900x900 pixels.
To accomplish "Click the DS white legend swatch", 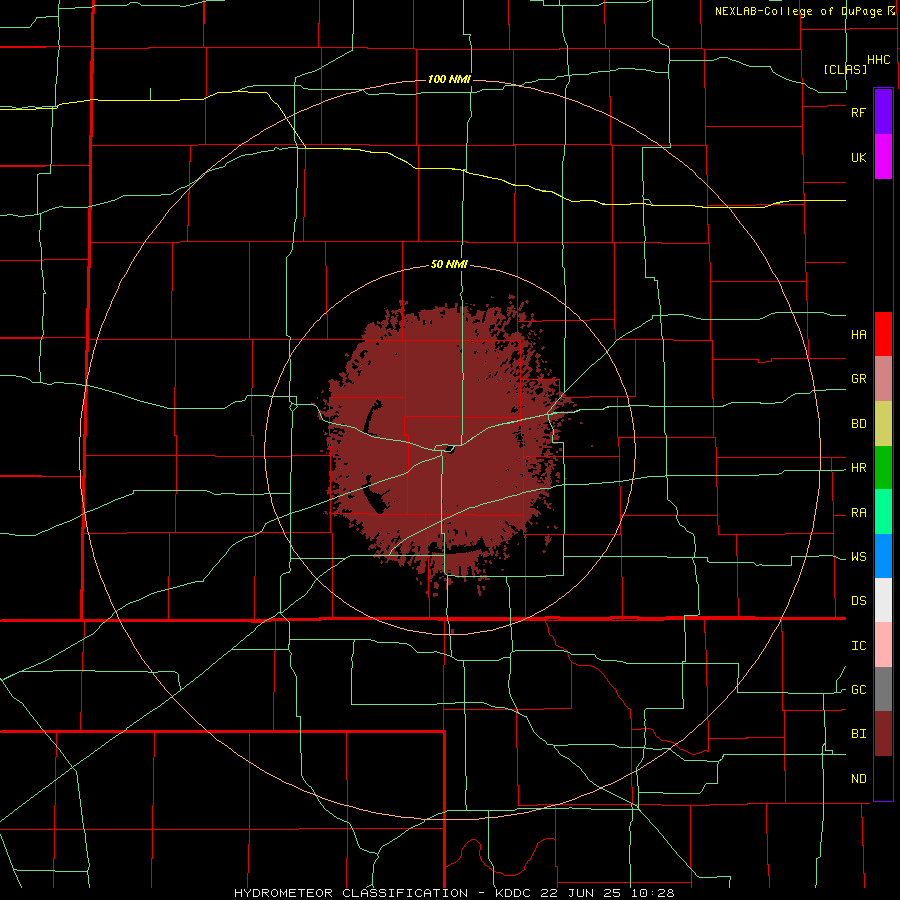I will (x=883, y=600).
